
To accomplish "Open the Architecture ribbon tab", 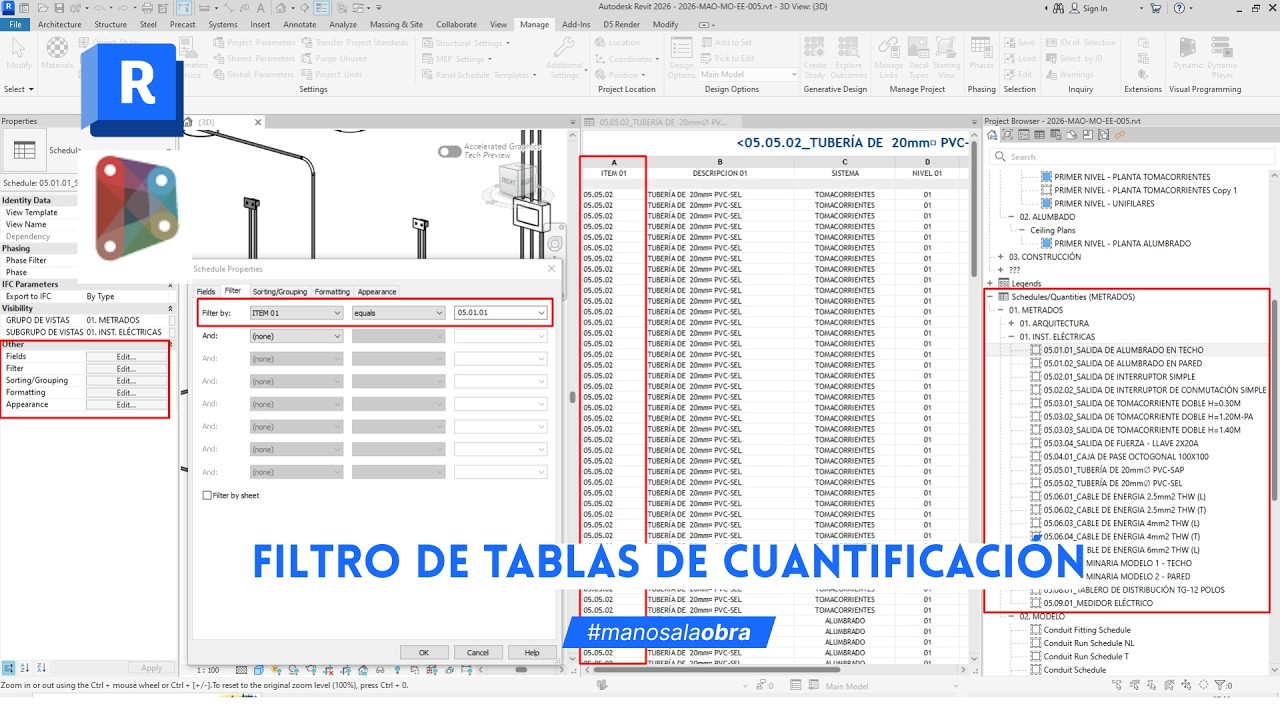I will click(60, 24).
